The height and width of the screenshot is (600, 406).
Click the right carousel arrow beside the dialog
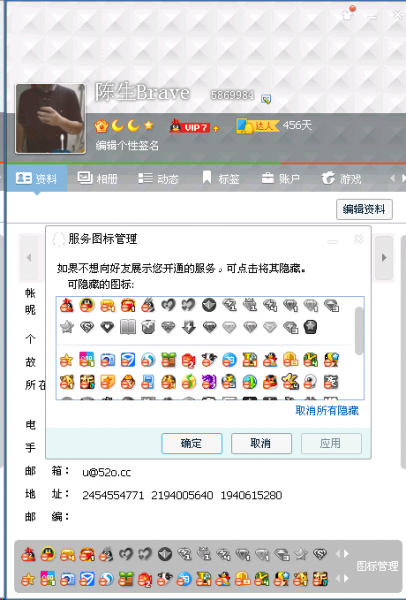pos(384,258)
